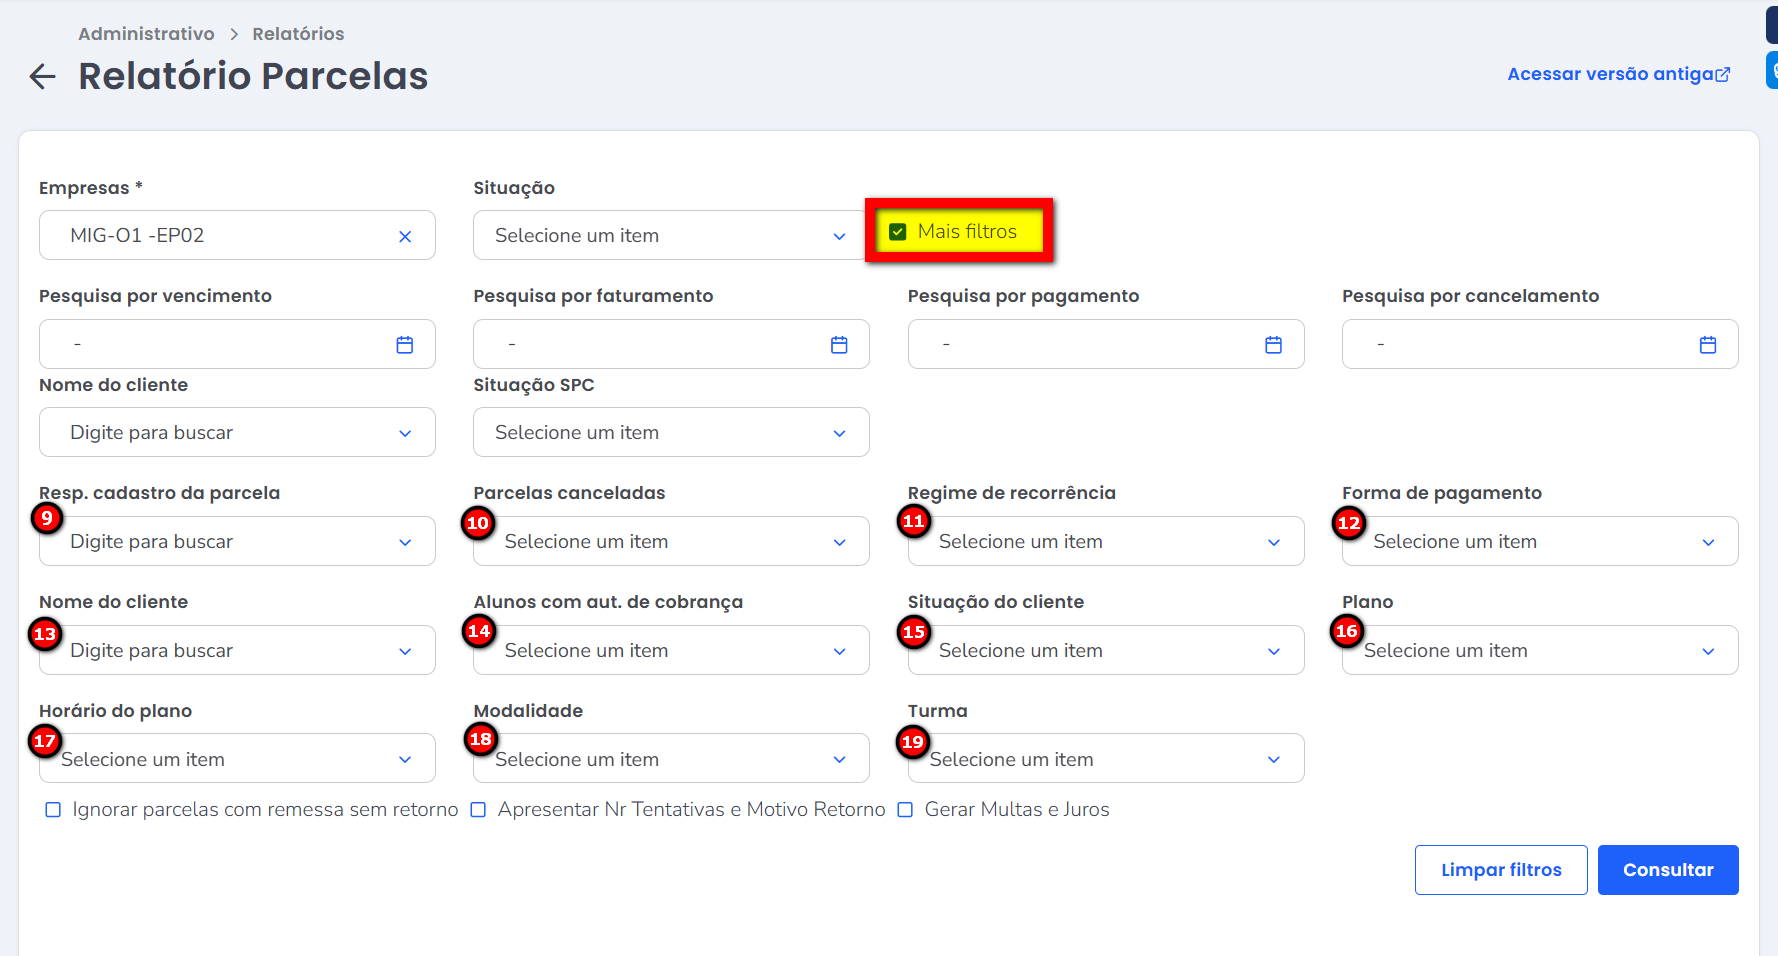This screenshot has width=1778, height=956.
Task: Tick the Gerar Multas e Juros checkbox
Action: click(x=905, y=810)
